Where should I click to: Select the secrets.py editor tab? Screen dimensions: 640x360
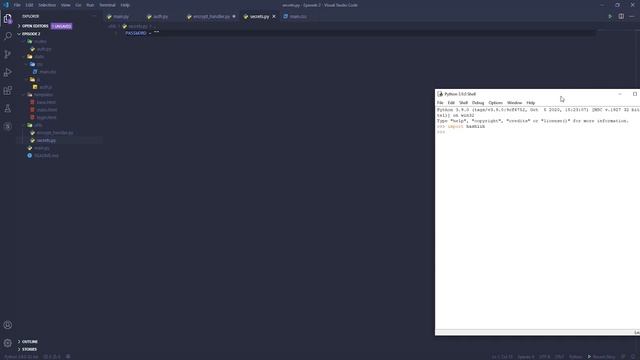point(259,17)
